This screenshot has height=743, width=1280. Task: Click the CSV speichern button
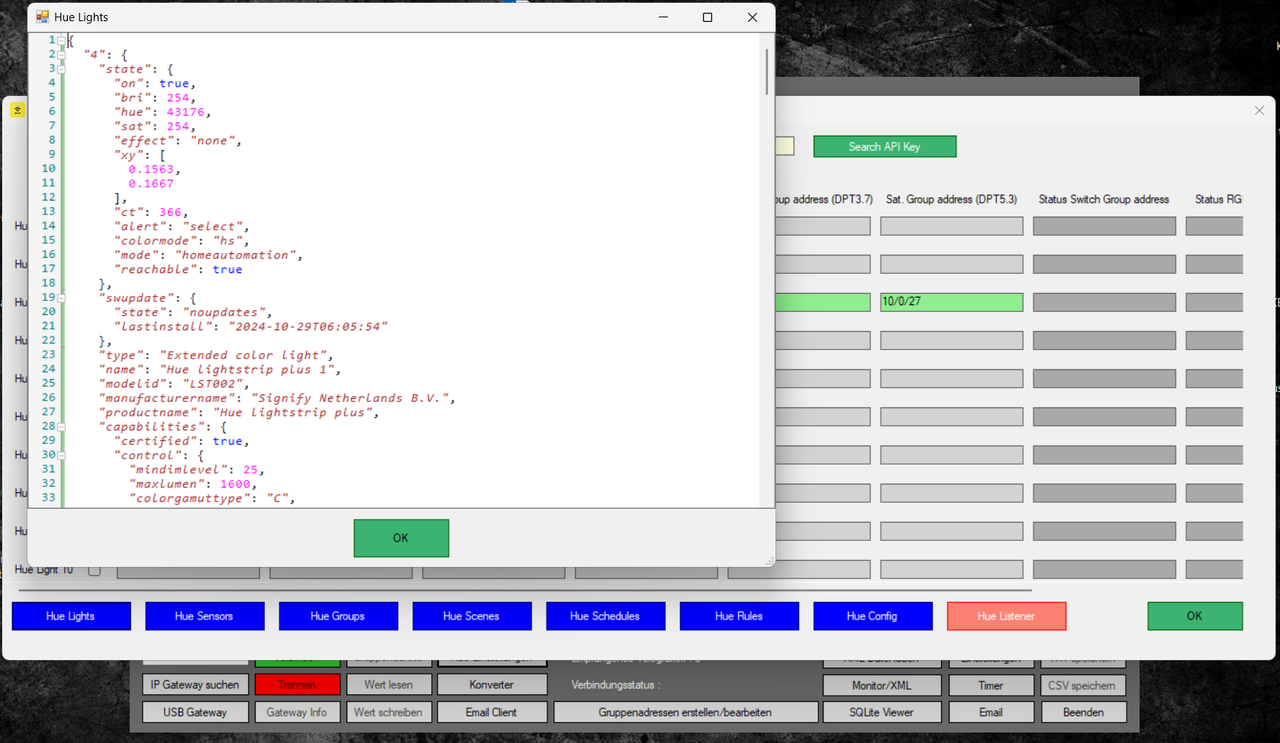pos(1083,685)
